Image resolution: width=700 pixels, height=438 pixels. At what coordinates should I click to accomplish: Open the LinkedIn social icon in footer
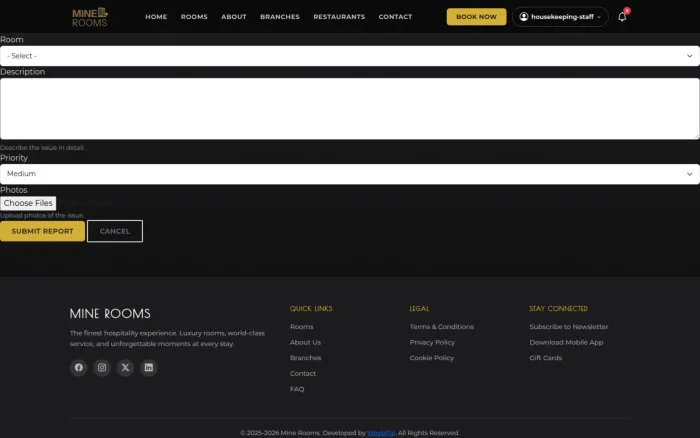click(x=149, y=367)
